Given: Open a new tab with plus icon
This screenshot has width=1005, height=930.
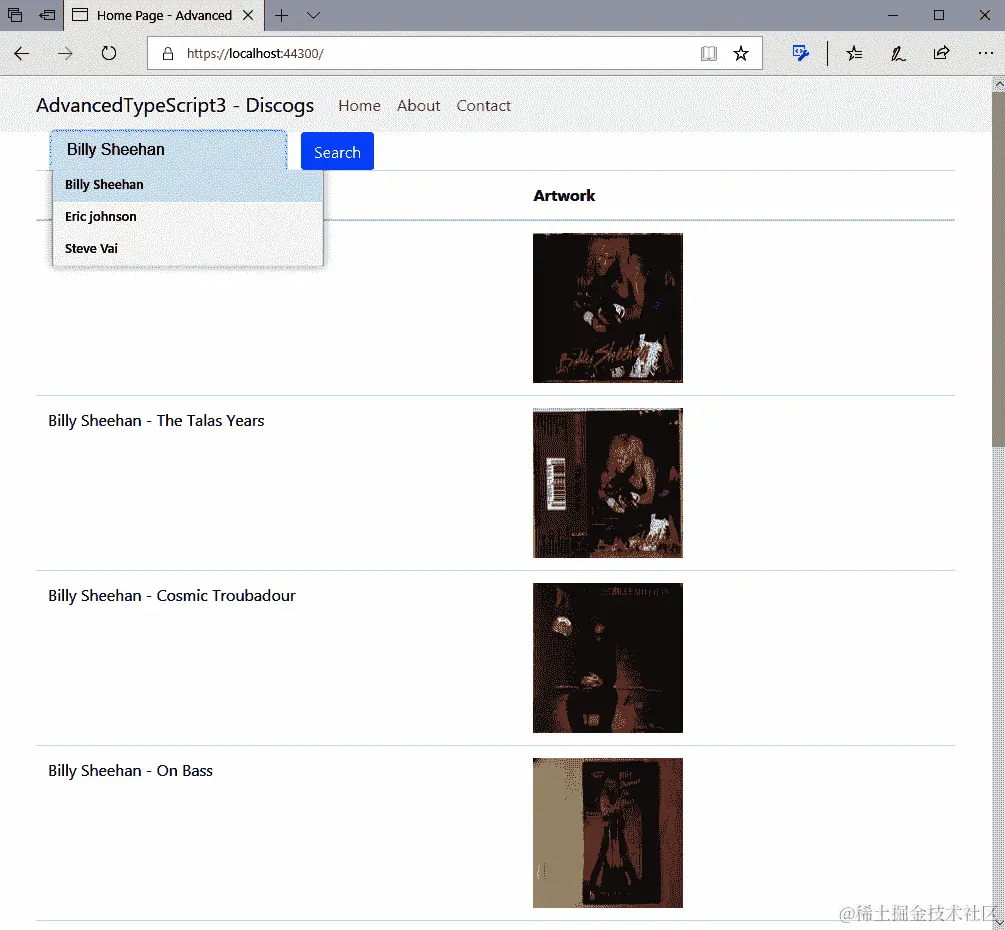Looking at the screenshot, I should coord(281,15).
